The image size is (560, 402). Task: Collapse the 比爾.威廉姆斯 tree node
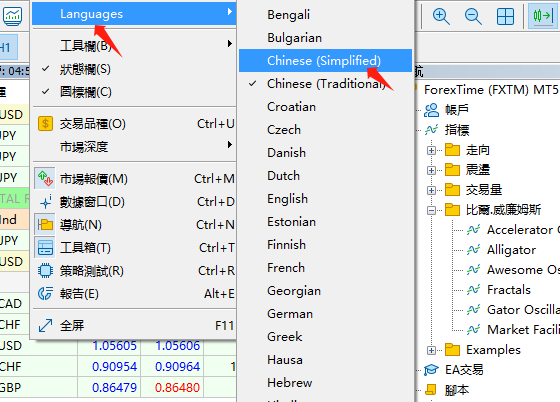[431, 210]
